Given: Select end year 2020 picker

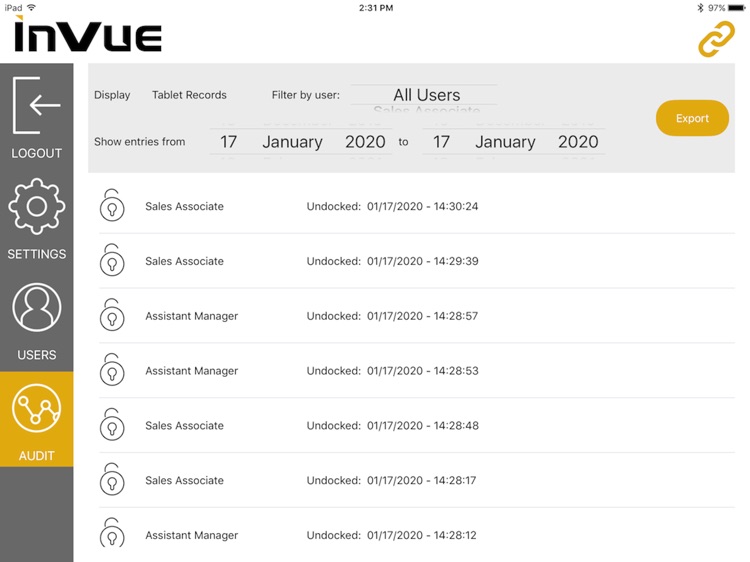Looking at the screenshot, I should tap(578, 142).
